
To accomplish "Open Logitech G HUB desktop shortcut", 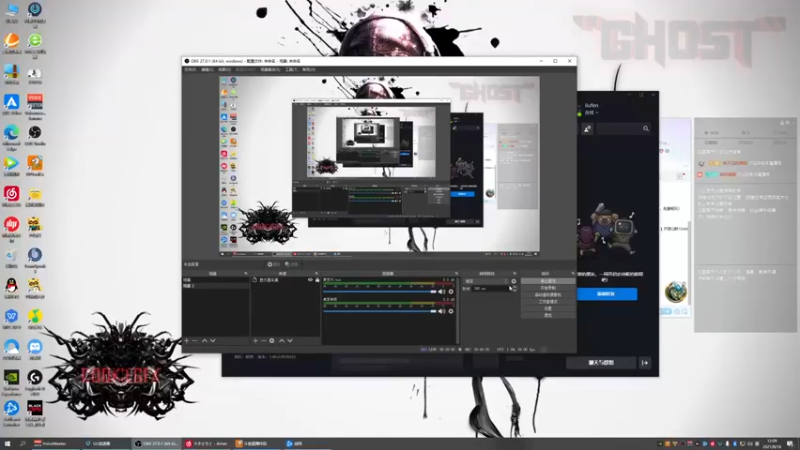I will (35, 383).
